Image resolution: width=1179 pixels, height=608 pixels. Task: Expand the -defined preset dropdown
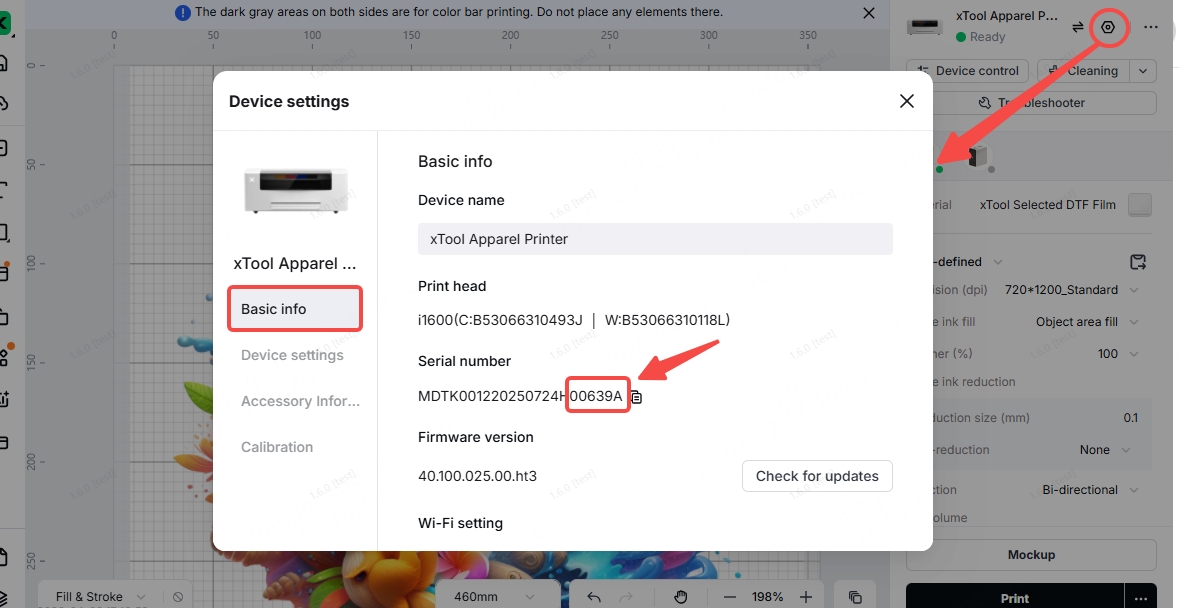(x=998, y=262)
